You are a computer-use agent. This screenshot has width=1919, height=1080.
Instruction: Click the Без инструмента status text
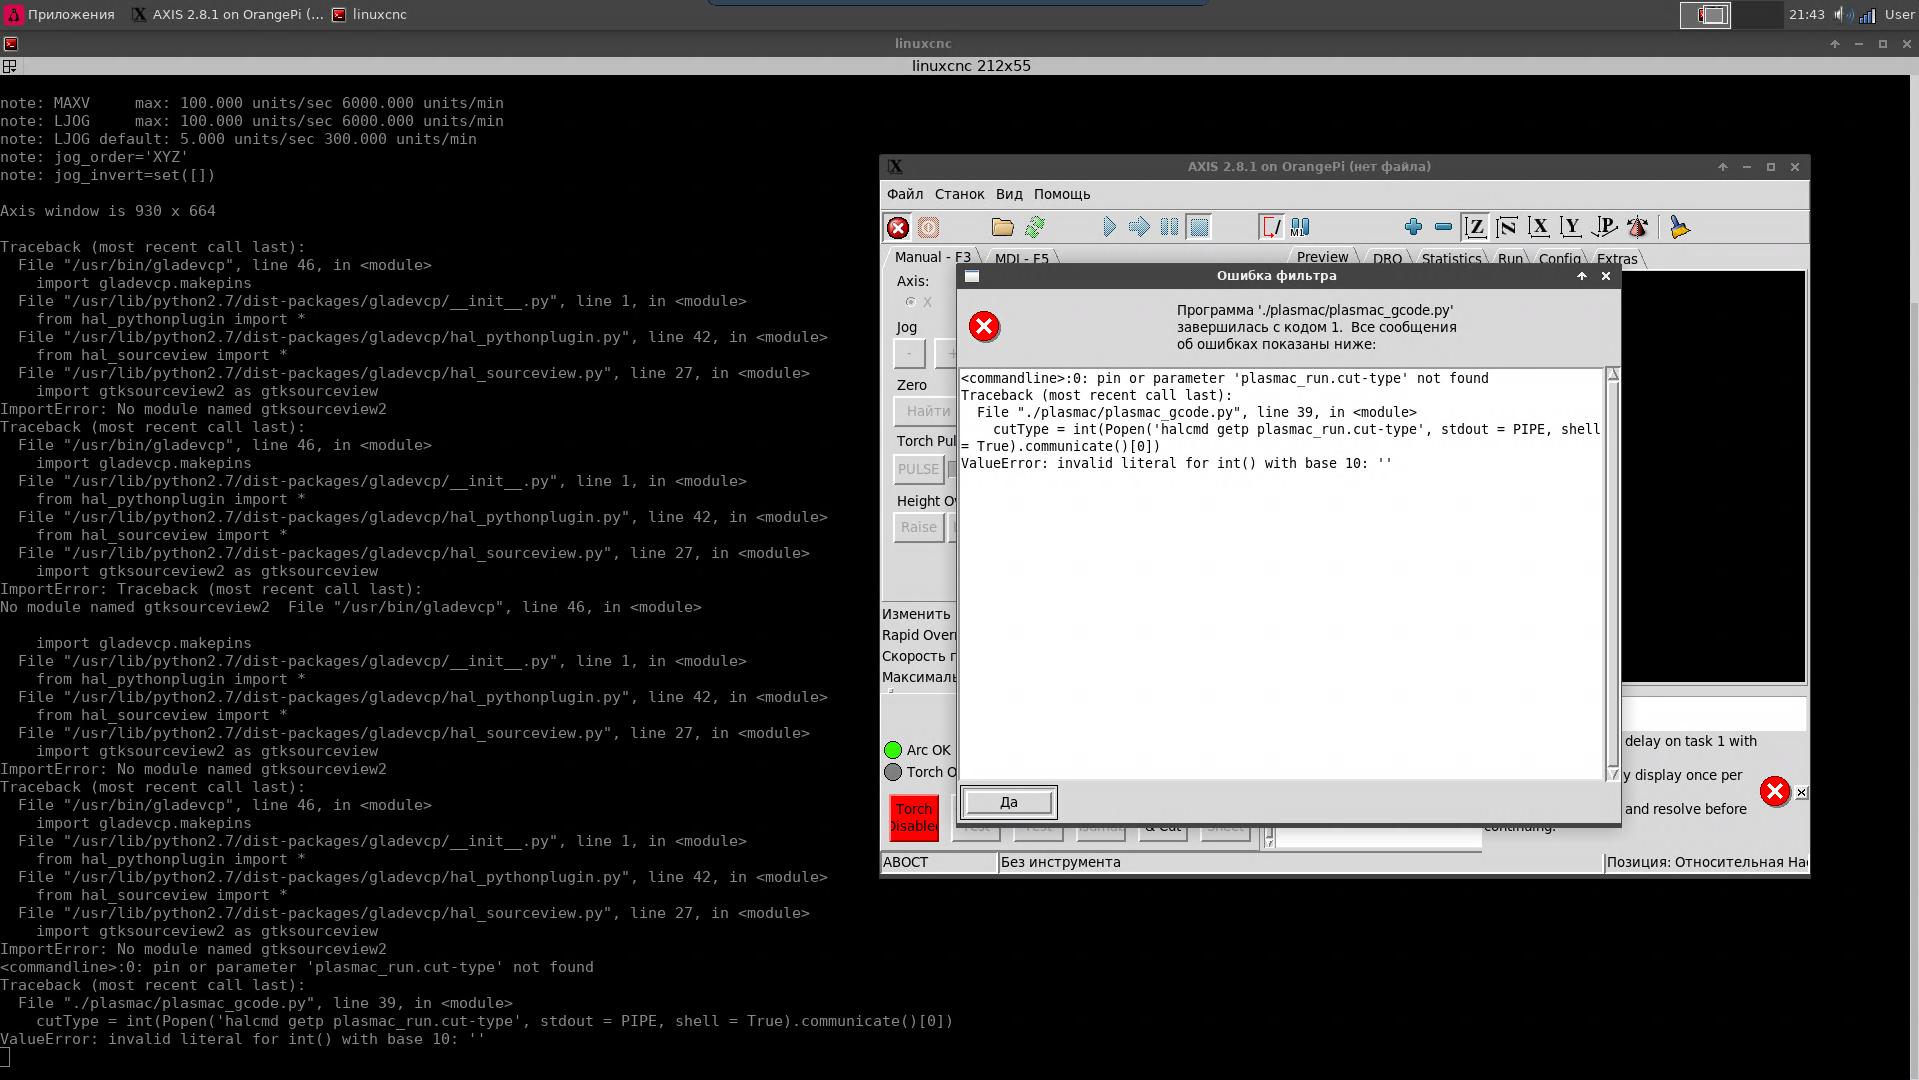coord(1060,862)
